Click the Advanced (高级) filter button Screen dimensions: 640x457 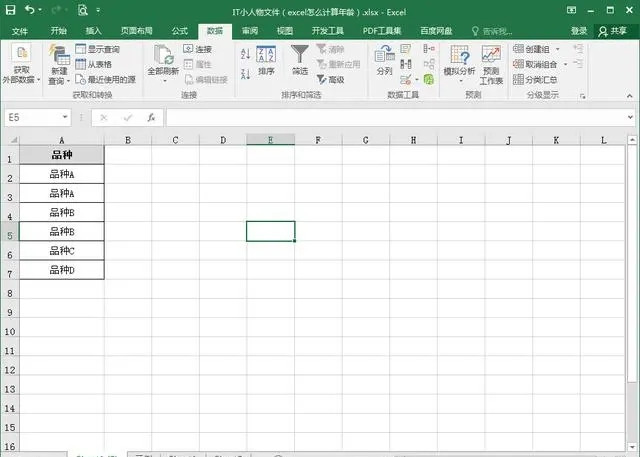point(330,79)
